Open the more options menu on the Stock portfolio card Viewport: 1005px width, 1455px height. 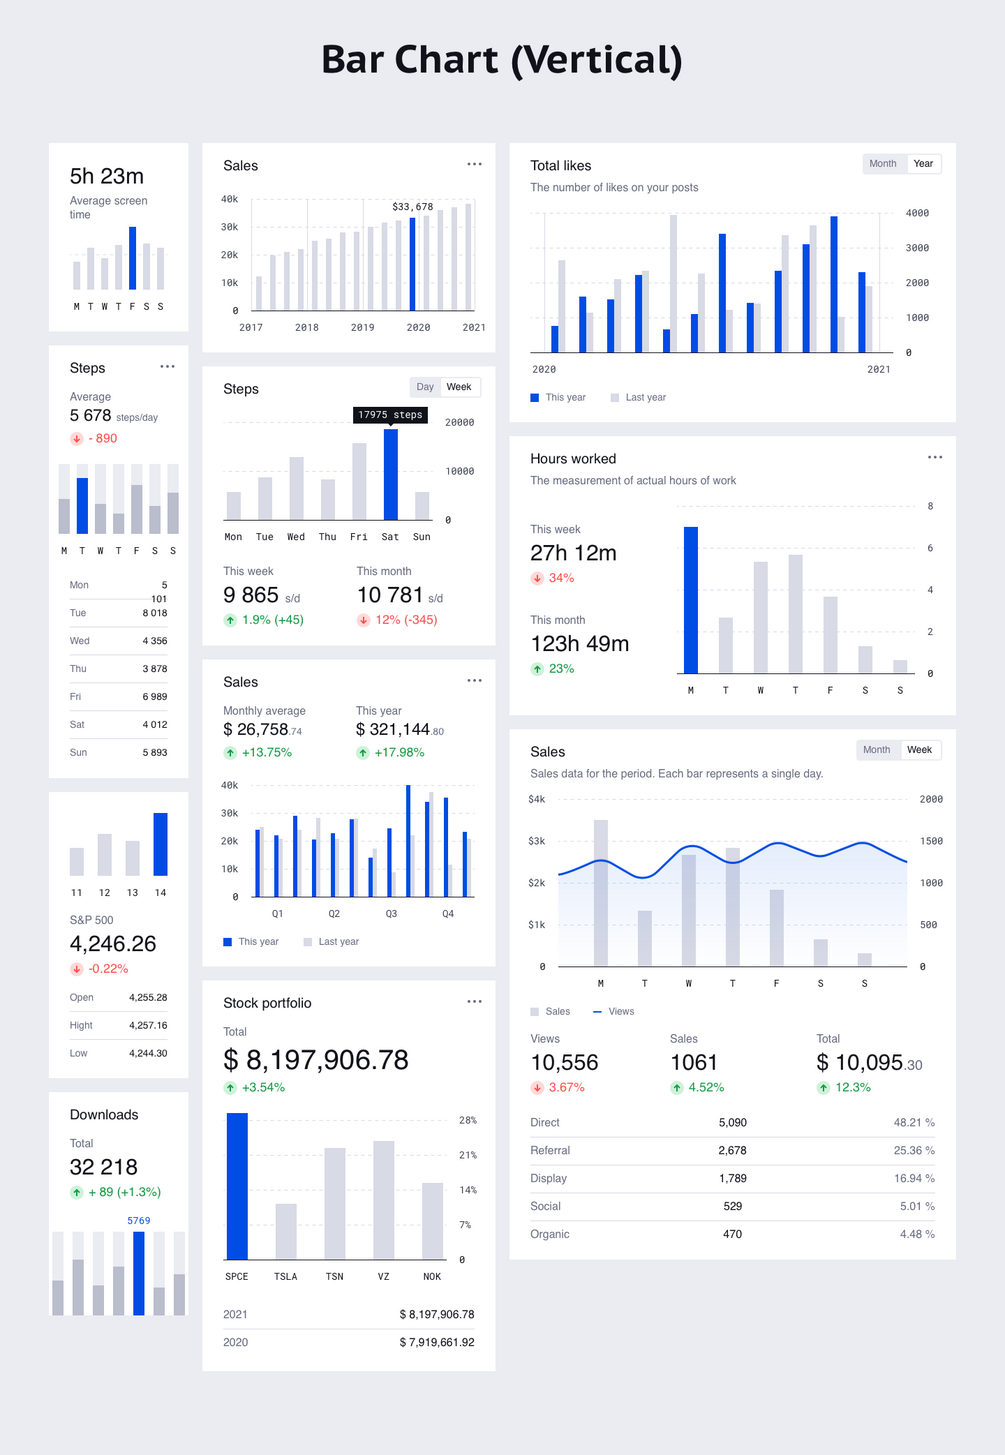tap(474, 1001)
